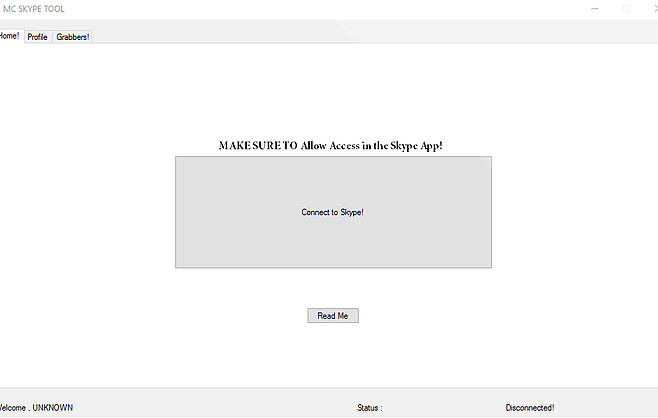Open the Read Me button
Image resolution: width=658 pixels, height=418 pixels.
click(333, 316)
